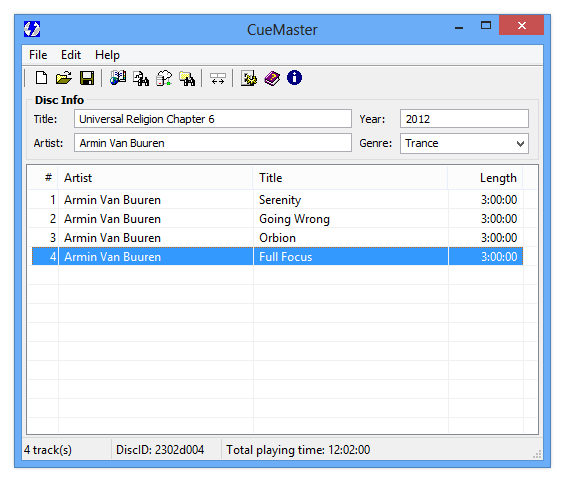Click the double-arrow swap columns icon
The width and height of the screenshot is (569, 486).
[x=218, y=78]
